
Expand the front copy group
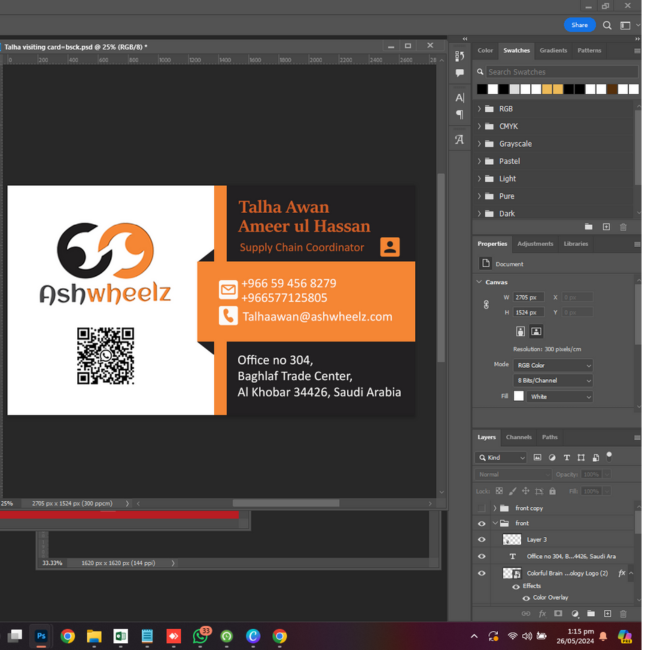pos(495,508)
